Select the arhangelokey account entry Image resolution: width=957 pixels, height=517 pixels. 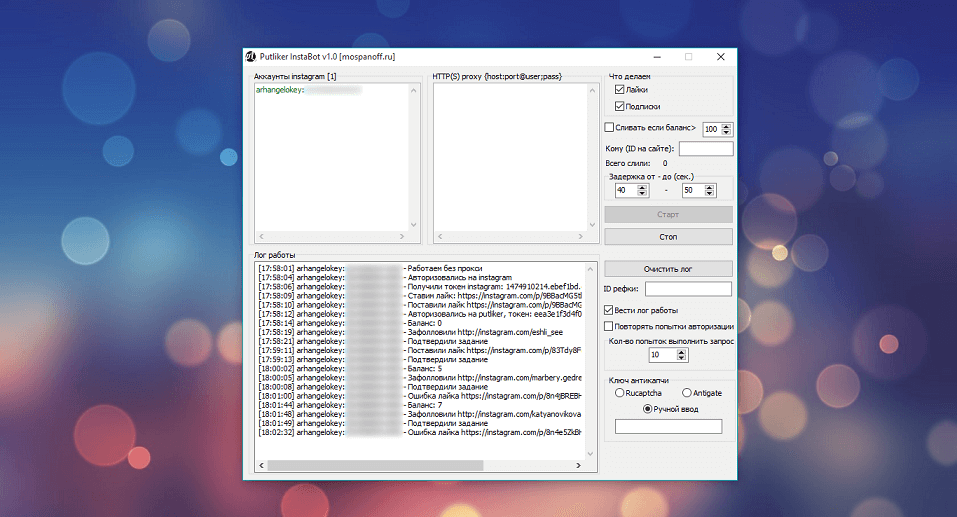309,90
